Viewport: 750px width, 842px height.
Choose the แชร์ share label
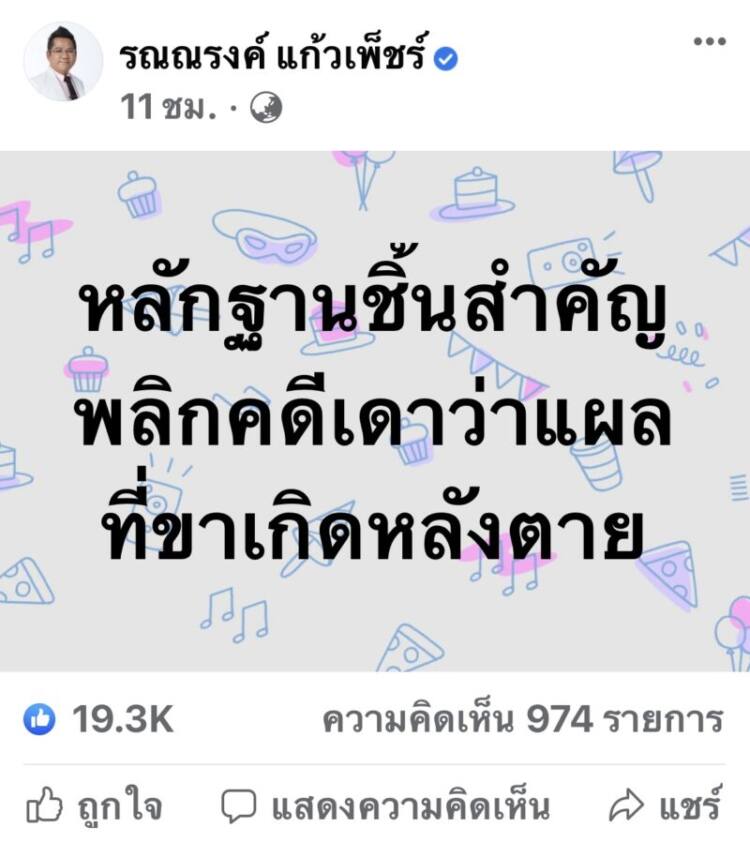pyautogui.click(x=690, y=803)
